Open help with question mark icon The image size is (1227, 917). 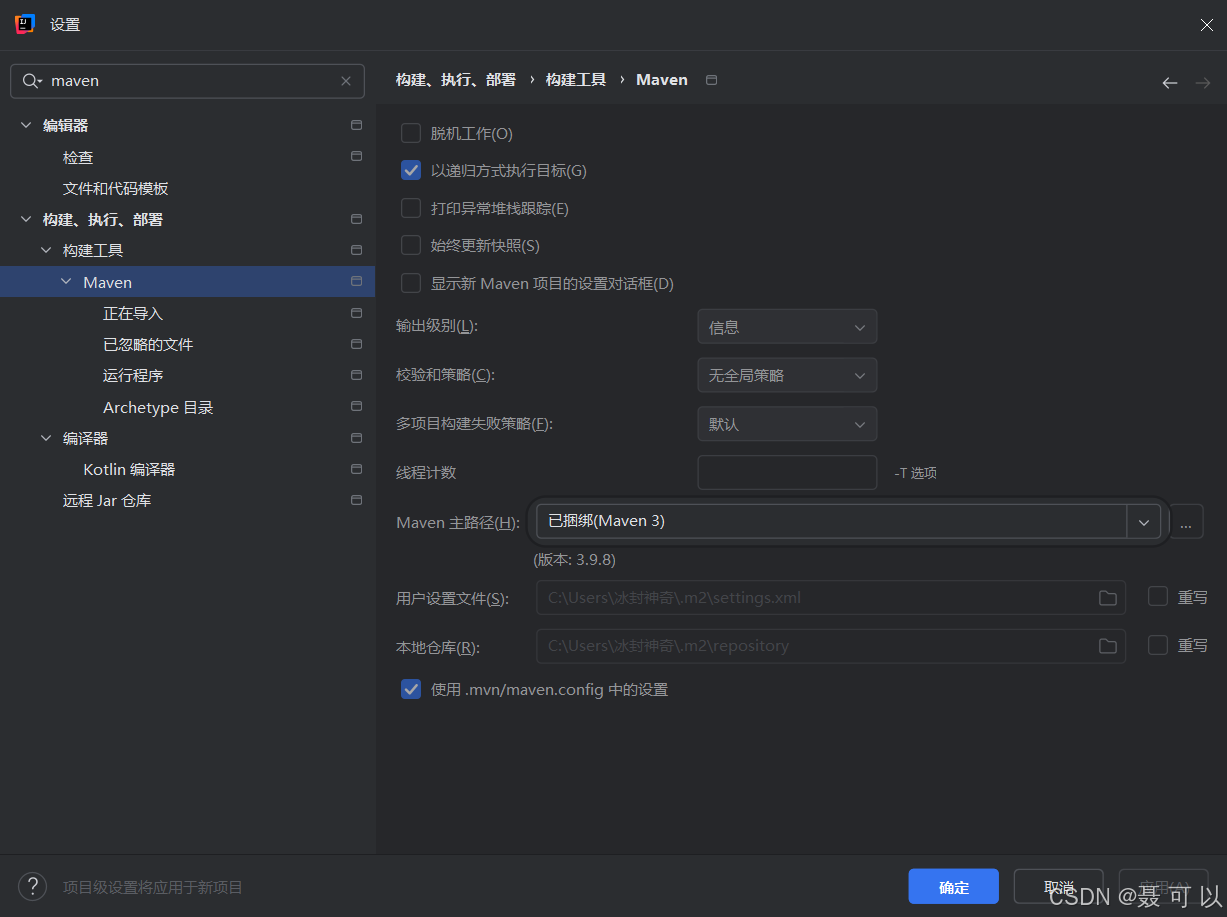pos(32,886)
